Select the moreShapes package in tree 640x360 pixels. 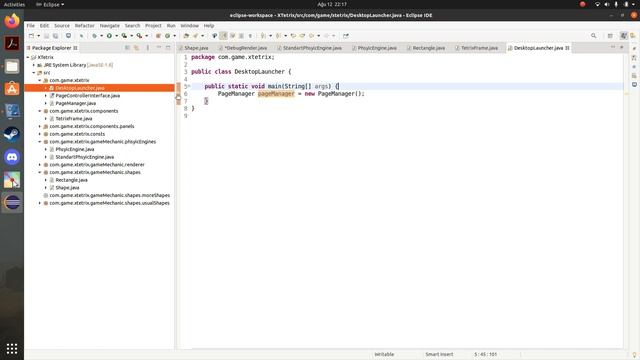(x=109, y=195)
